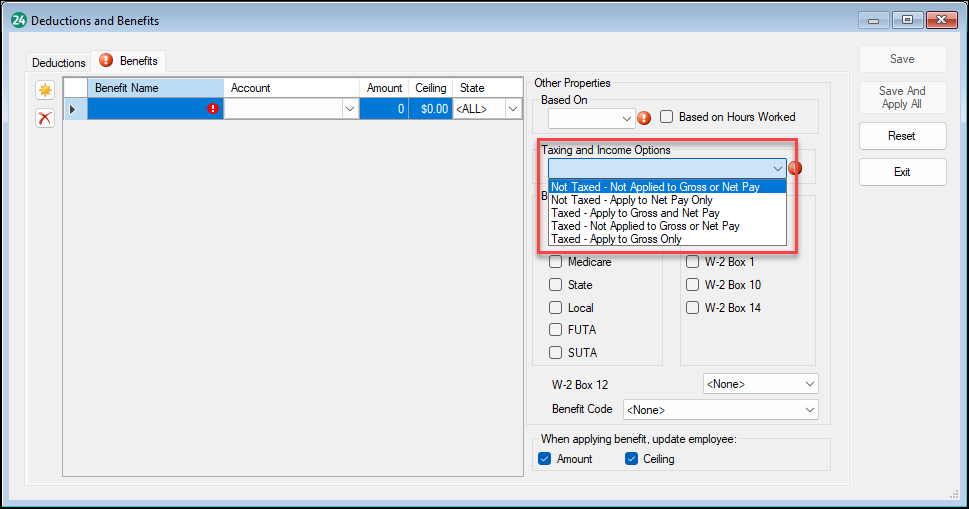This screenshot has width=969, height=509.
Task: Click the error icon in Benefit Name cell
Action: (x=212, y=109)
